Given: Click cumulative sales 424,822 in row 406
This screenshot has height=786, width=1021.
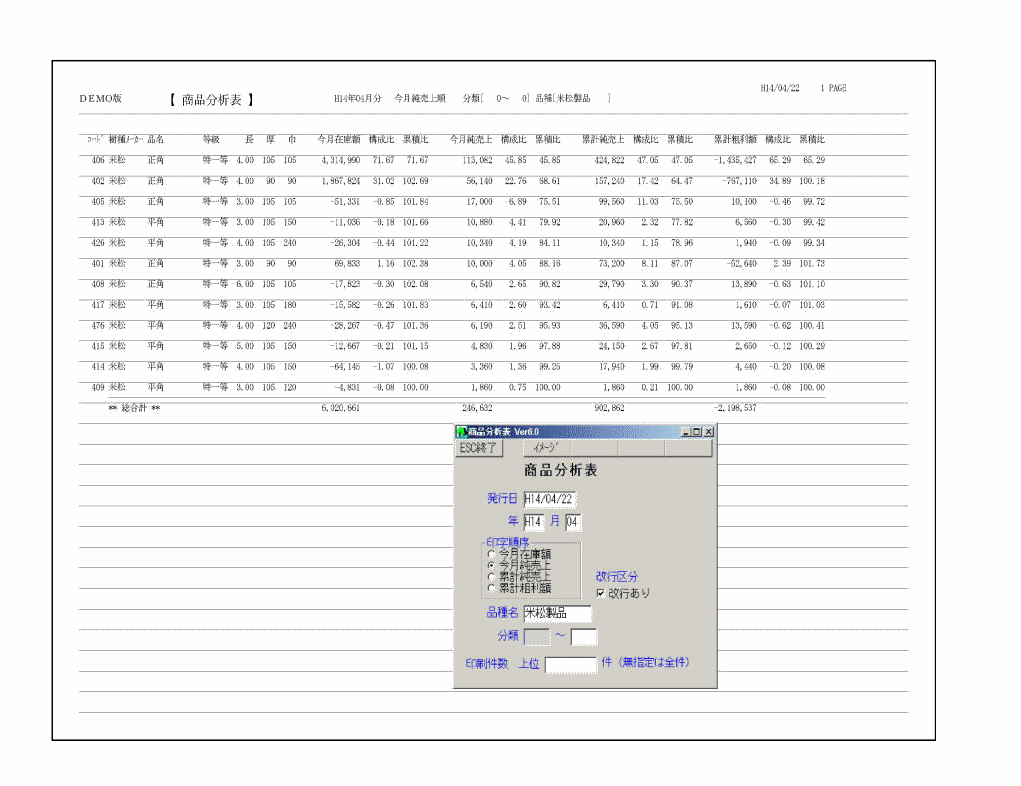Looking at the screenshot, I should pos(609,160).
